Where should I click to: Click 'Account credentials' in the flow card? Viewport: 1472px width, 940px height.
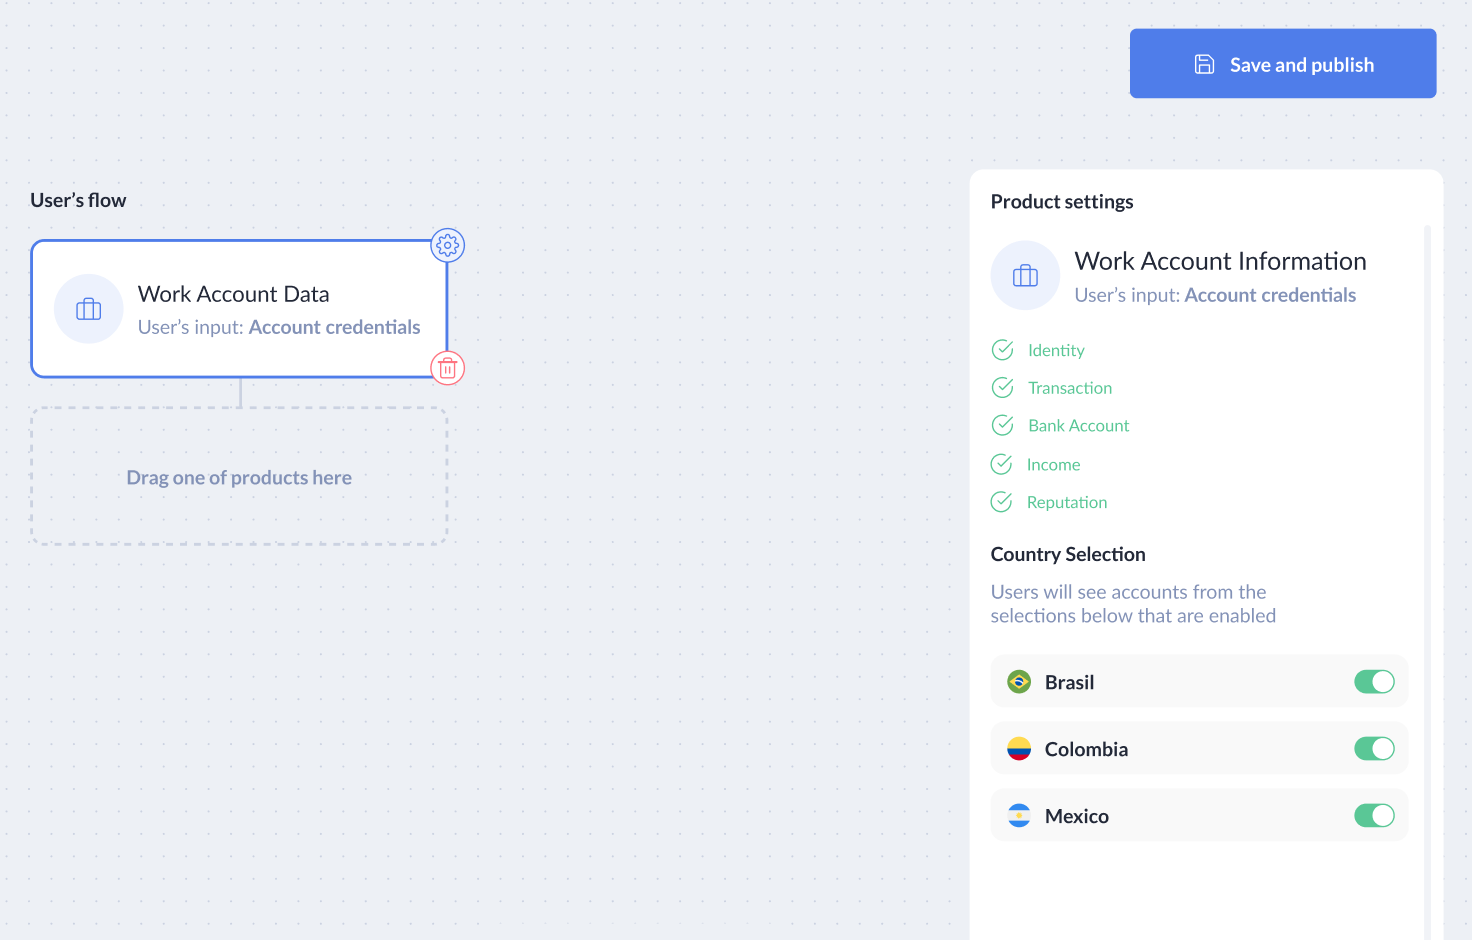[x=334, y=327]
